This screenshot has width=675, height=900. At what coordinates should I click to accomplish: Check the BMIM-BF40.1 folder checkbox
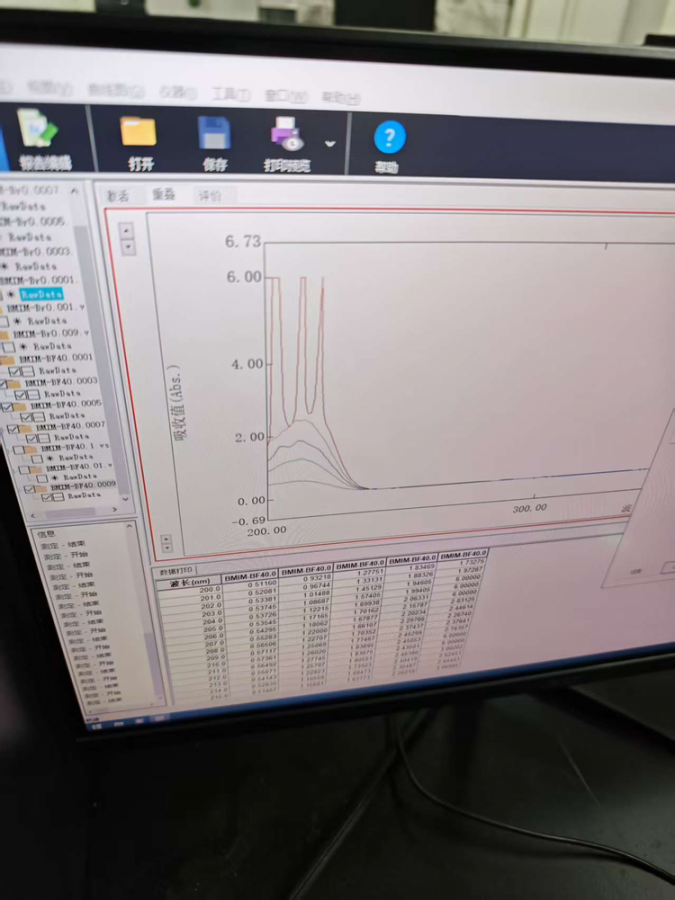[18, 450]
